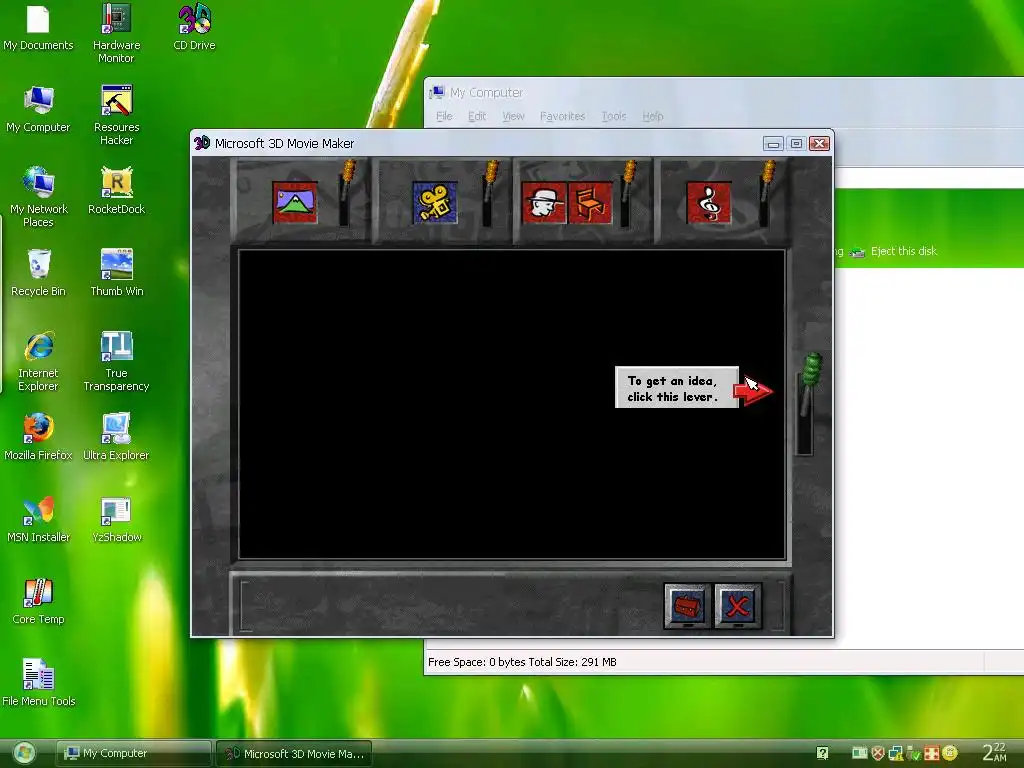1024x768 pixels.
Task: Select the MSN Installer desktop icon
Action: pos(38,520)
